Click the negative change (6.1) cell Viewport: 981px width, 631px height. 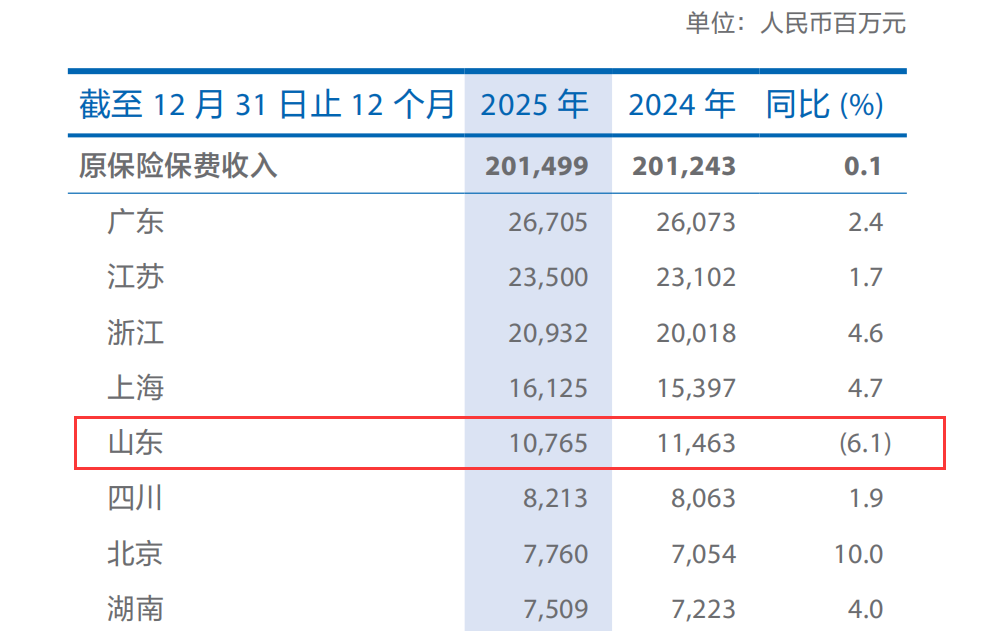864,442
